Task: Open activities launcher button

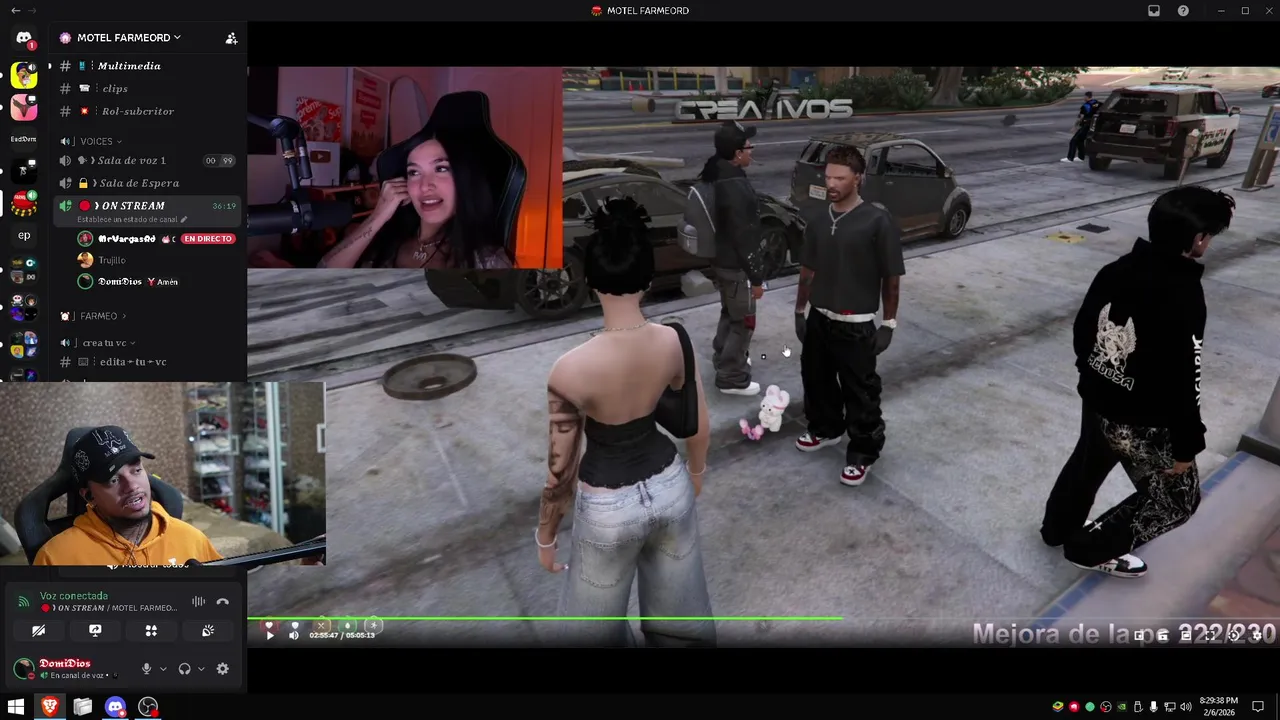Action: click(151, 631)
